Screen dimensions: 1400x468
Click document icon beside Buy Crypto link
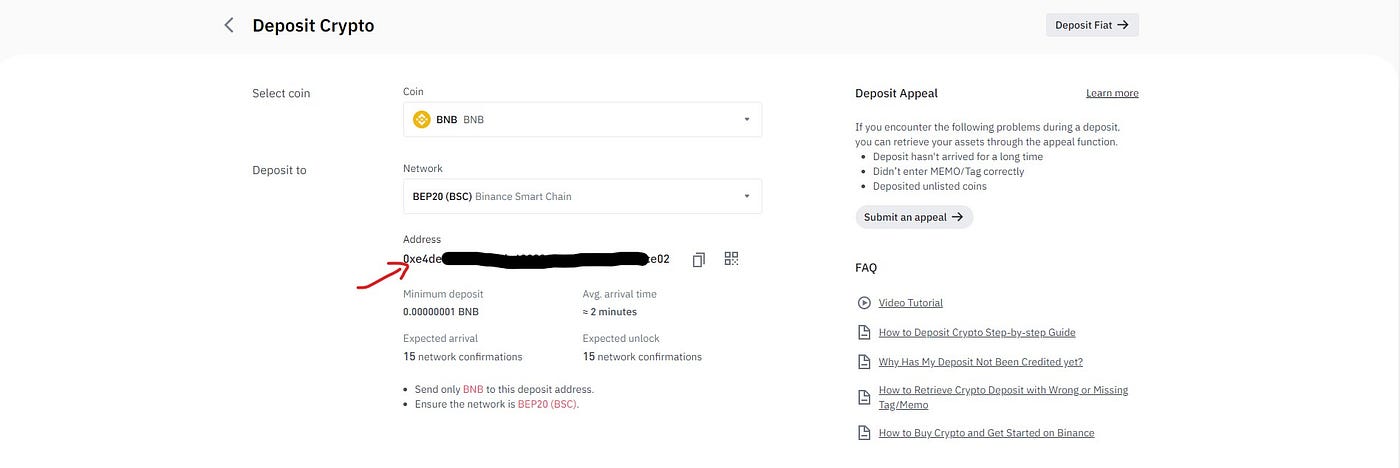(x=864, y=433)
